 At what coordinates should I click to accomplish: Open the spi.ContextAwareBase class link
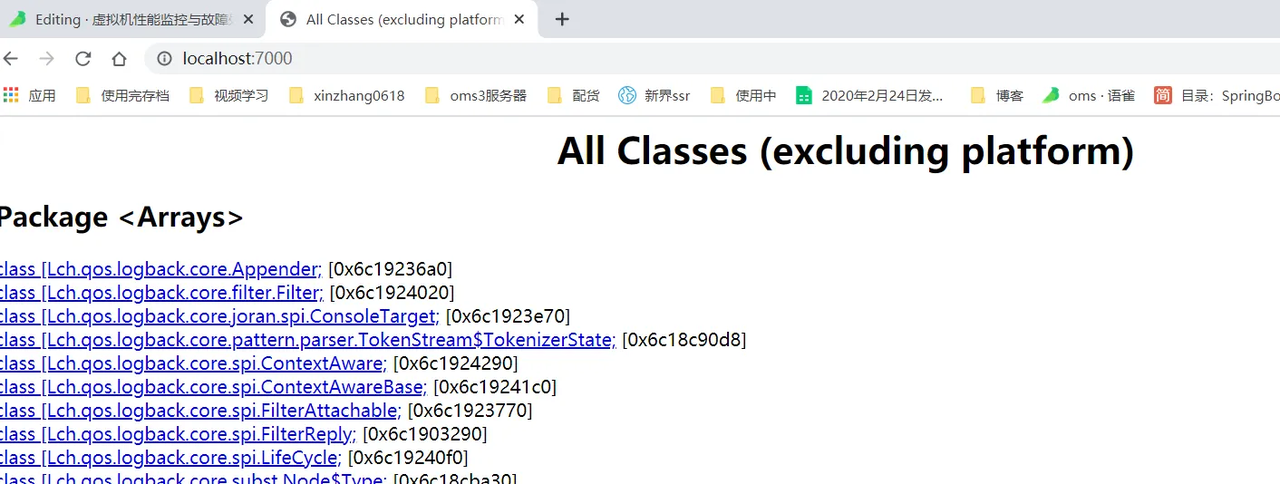pos(213,387)
